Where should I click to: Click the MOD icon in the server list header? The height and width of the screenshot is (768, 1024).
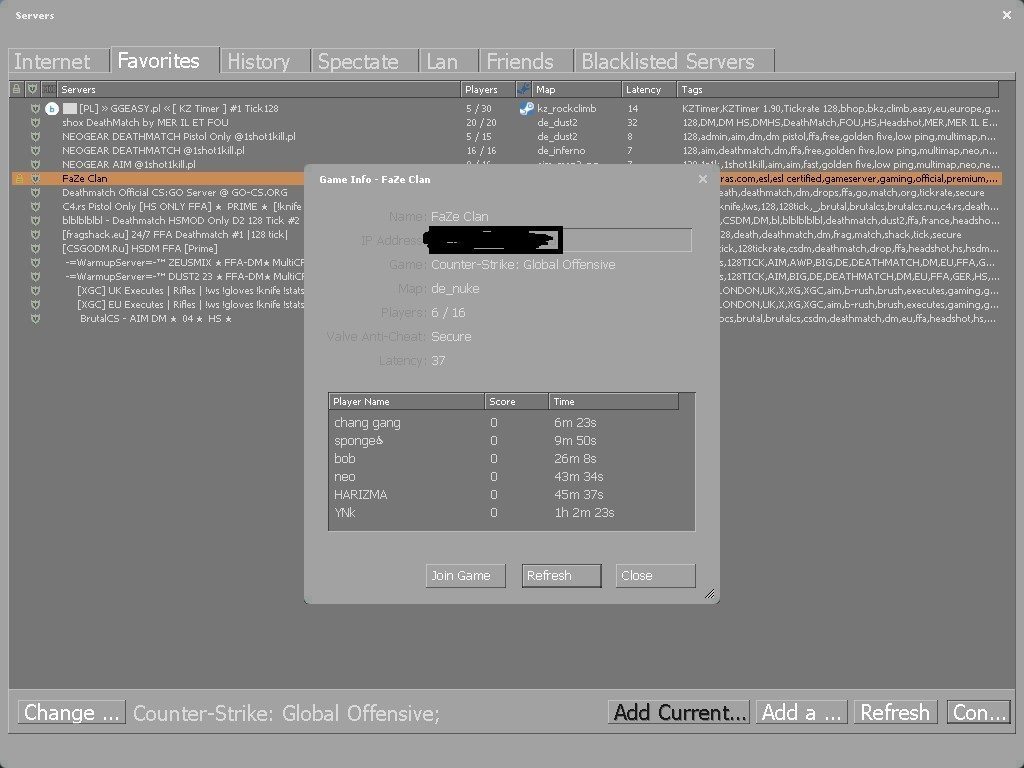click(50, 89)
